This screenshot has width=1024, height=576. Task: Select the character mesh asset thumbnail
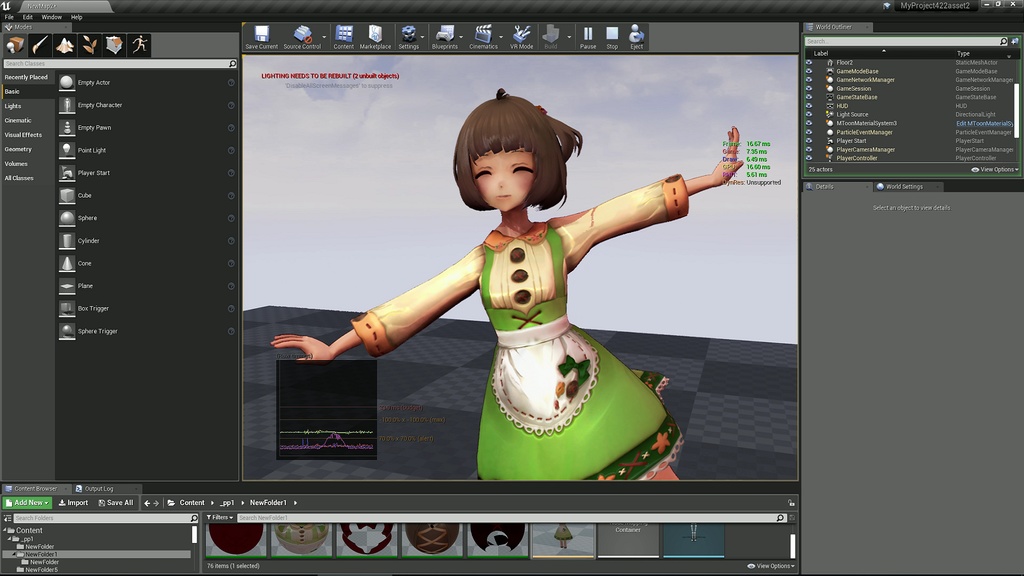tap(563, 541)
